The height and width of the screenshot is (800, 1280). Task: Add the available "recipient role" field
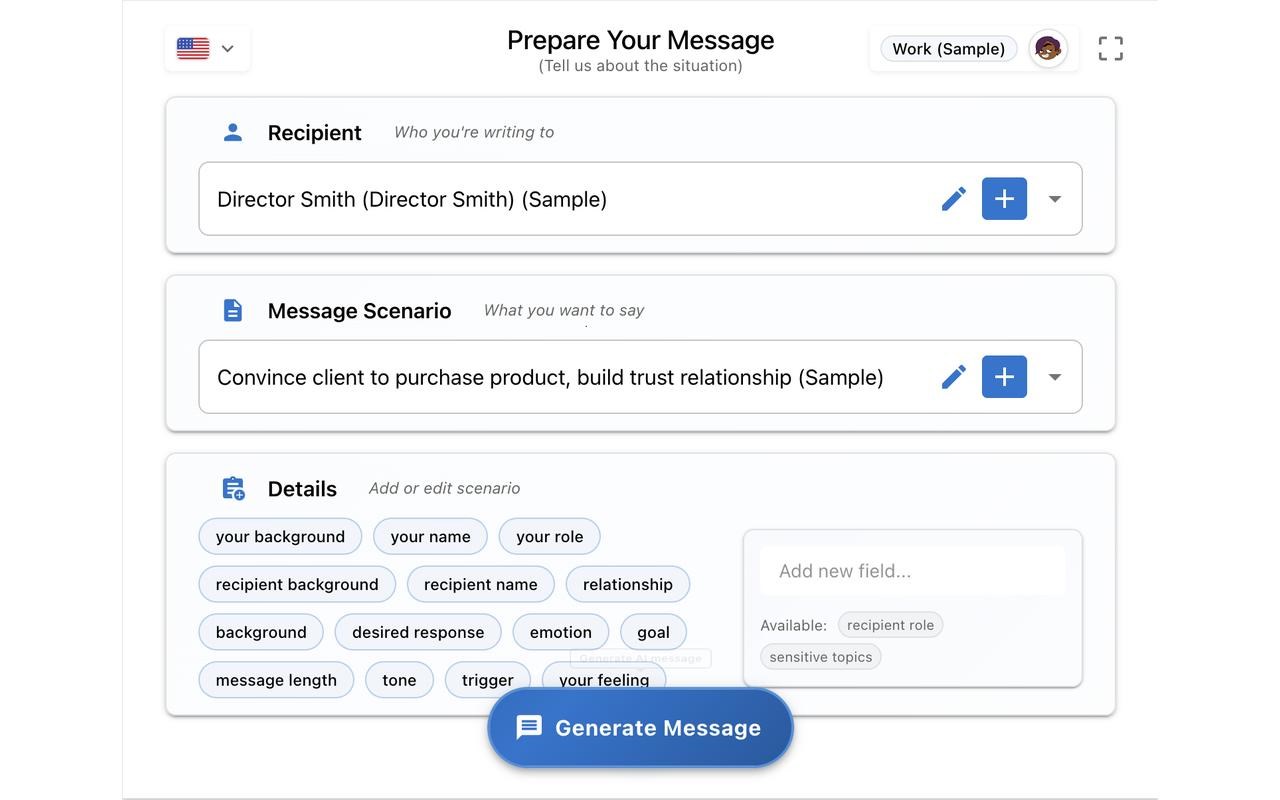coord(890,625)
